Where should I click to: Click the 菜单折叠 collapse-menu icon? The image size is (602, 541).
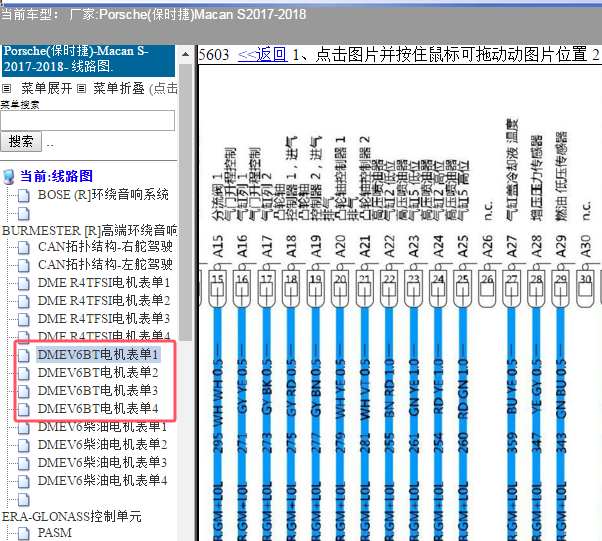(x=81, y=89)
